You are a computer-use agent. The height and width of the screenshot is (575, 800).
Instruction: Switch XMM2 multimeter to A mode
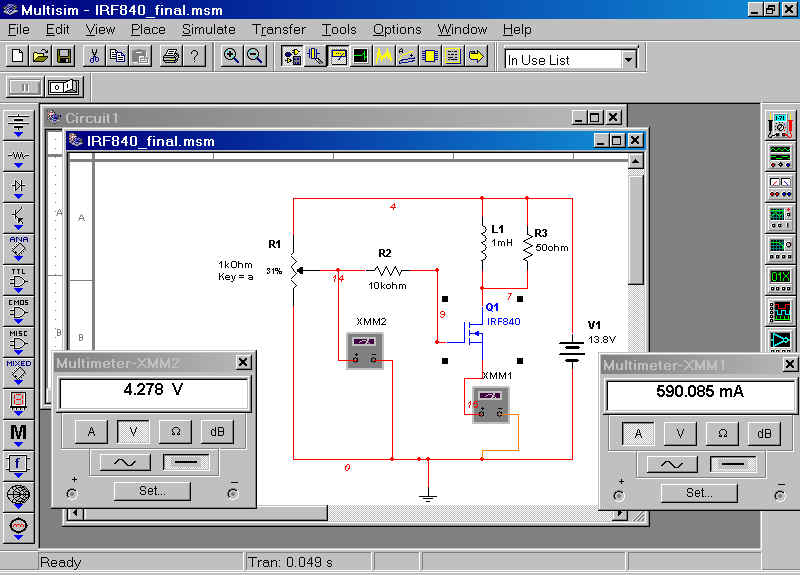click(91, 432)
